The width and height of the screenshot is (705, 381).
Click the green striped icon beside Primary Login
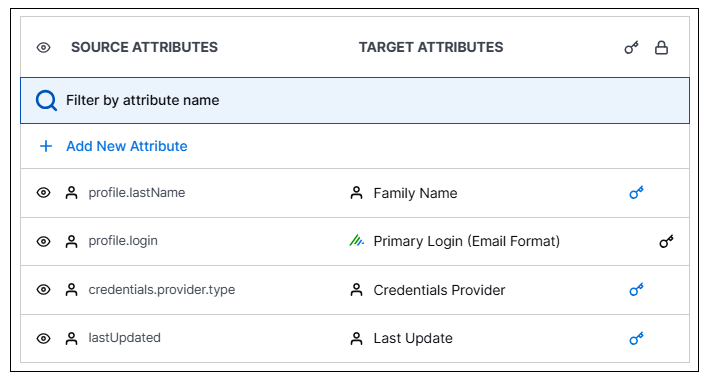tap(357, 241)
